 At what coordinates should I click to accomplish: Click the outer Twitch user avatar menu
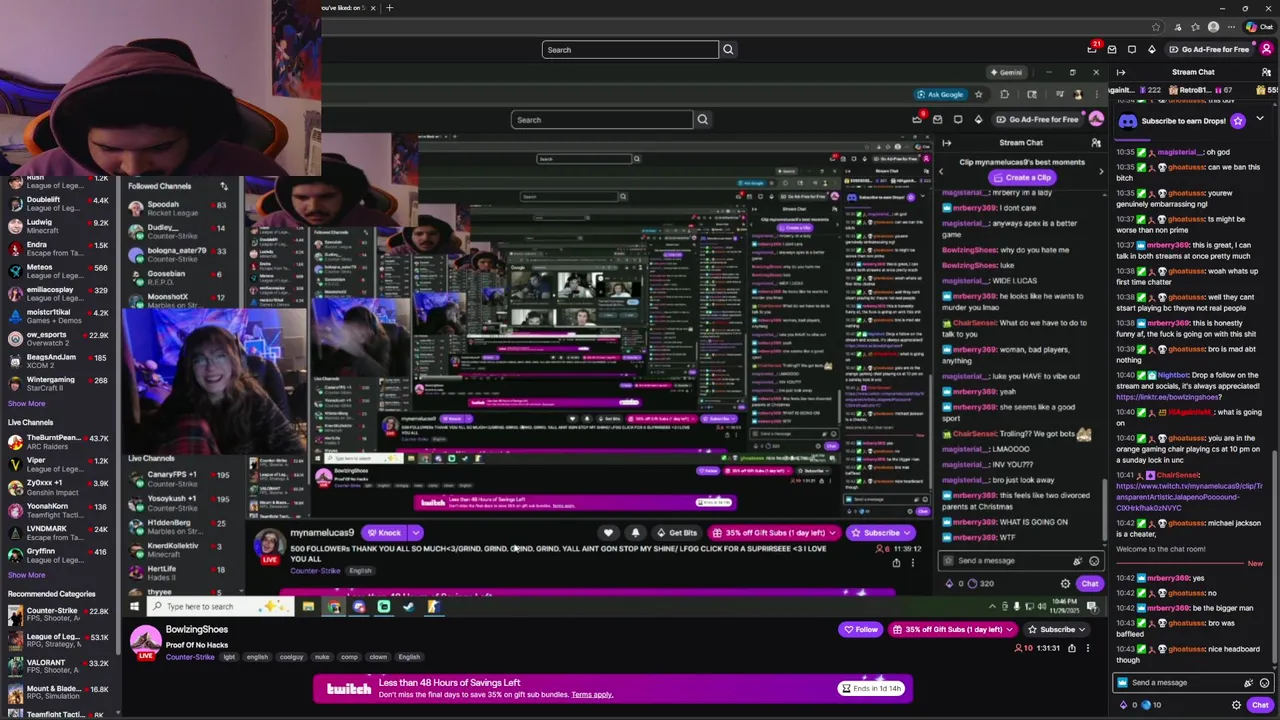pos(1266,49)
